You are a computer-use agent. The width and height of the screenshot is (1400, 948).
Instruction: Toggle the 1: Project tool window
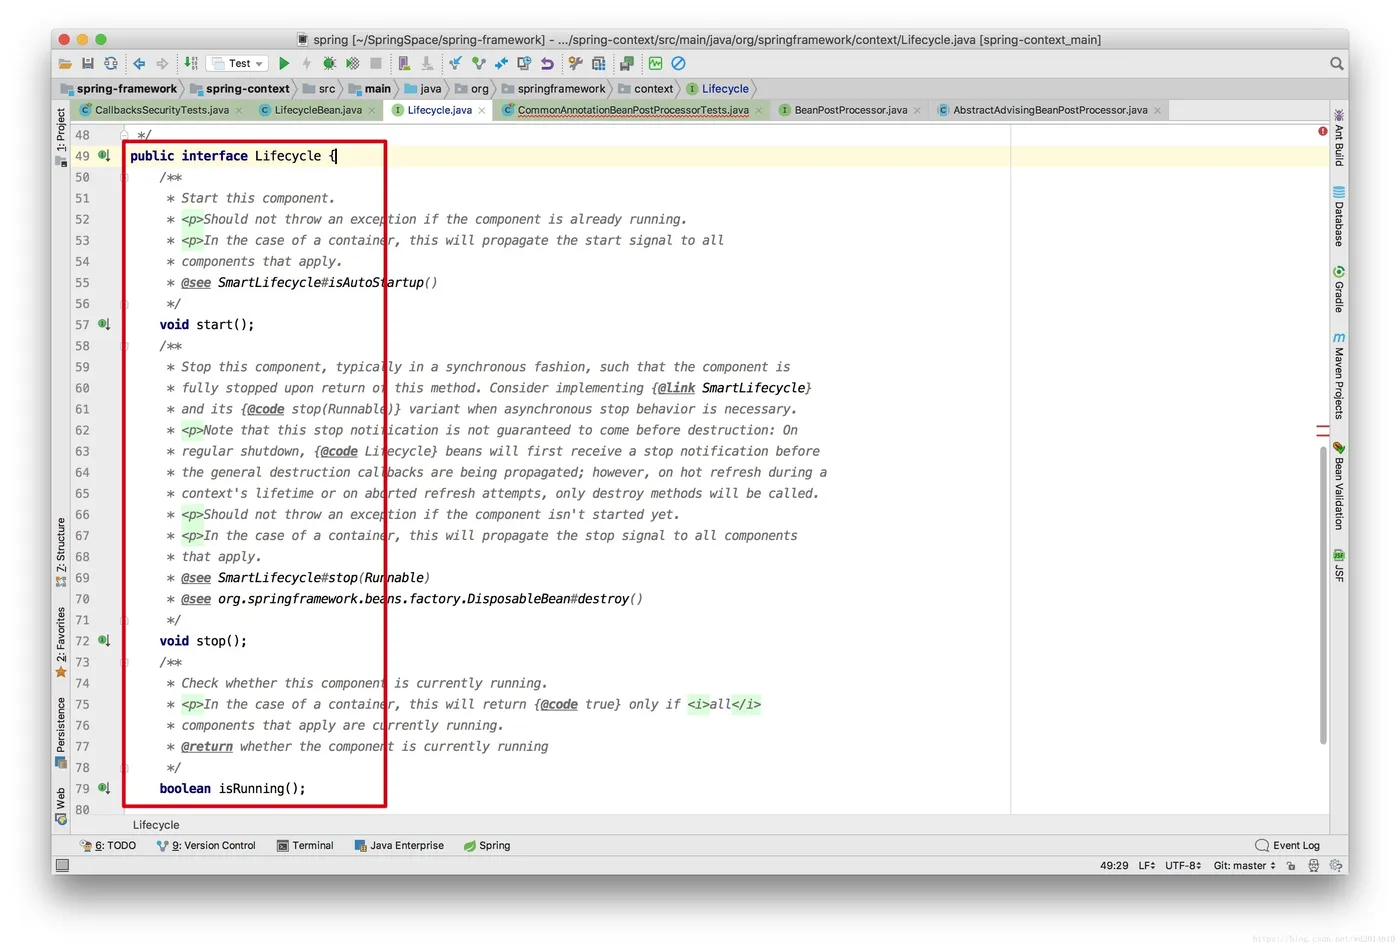pyautogui.click(x=61, y=136)
